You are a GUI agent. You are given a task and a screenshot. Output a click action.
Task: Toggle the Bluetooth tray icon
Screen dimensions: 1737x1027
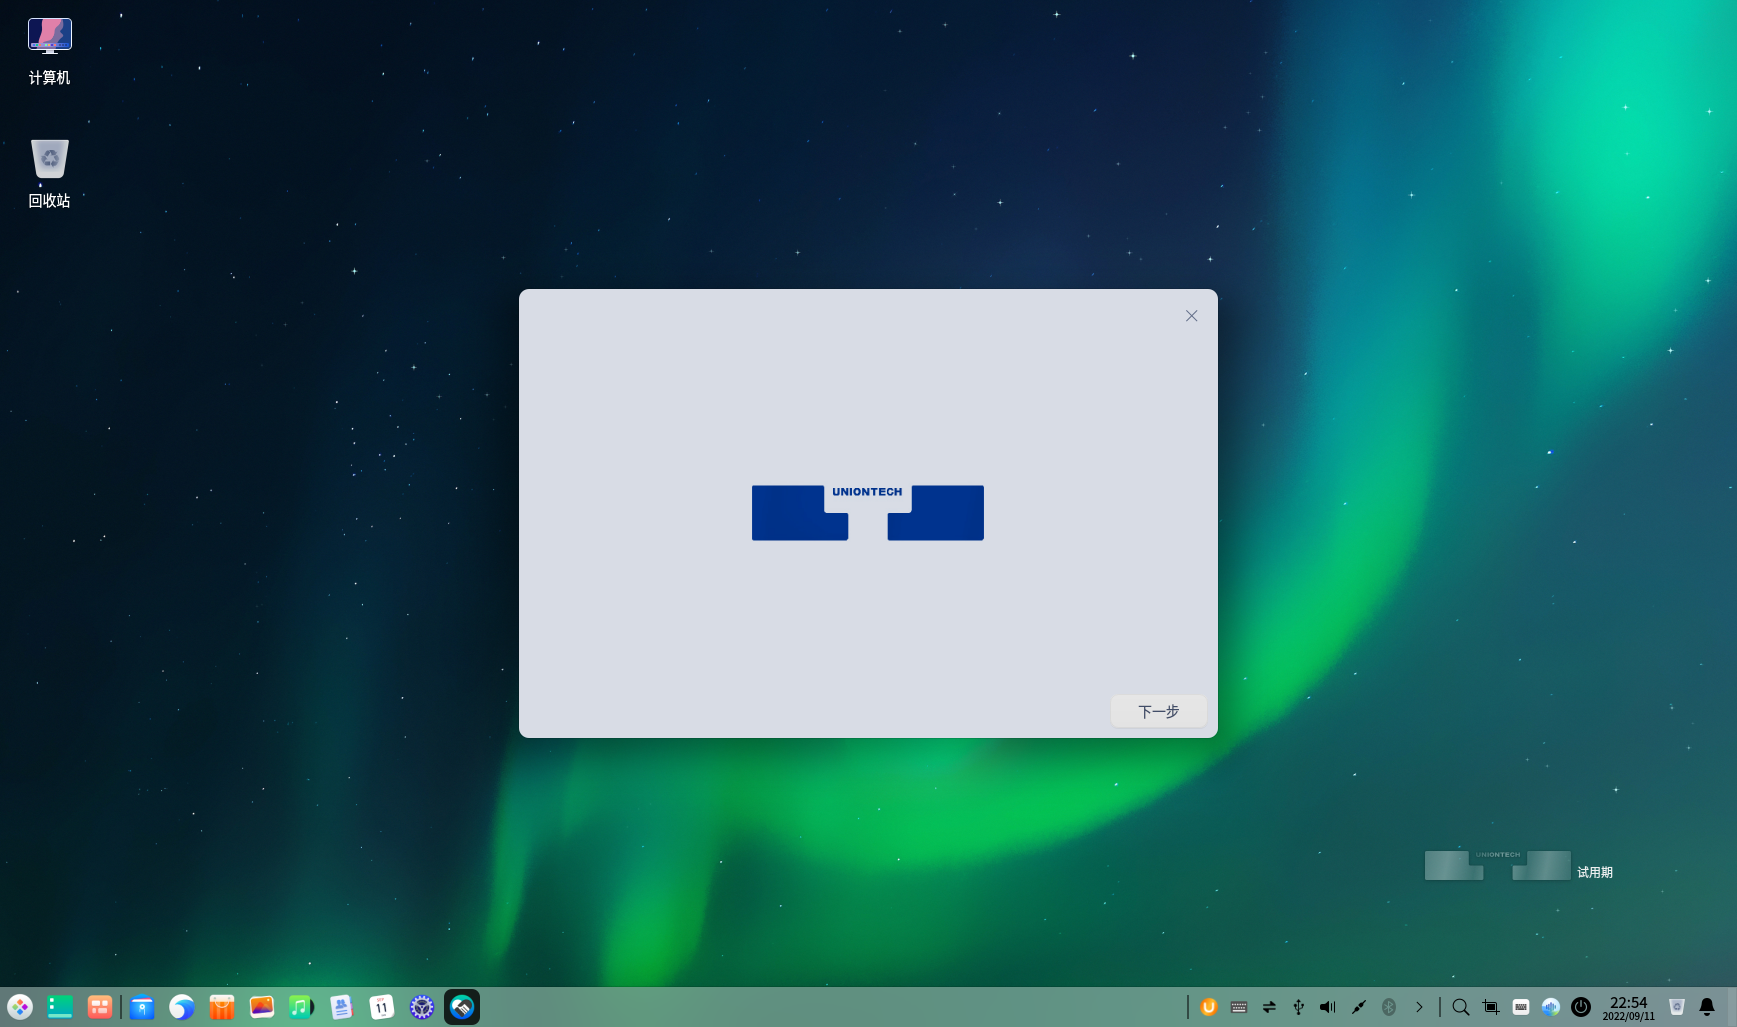point(1389,1007)
